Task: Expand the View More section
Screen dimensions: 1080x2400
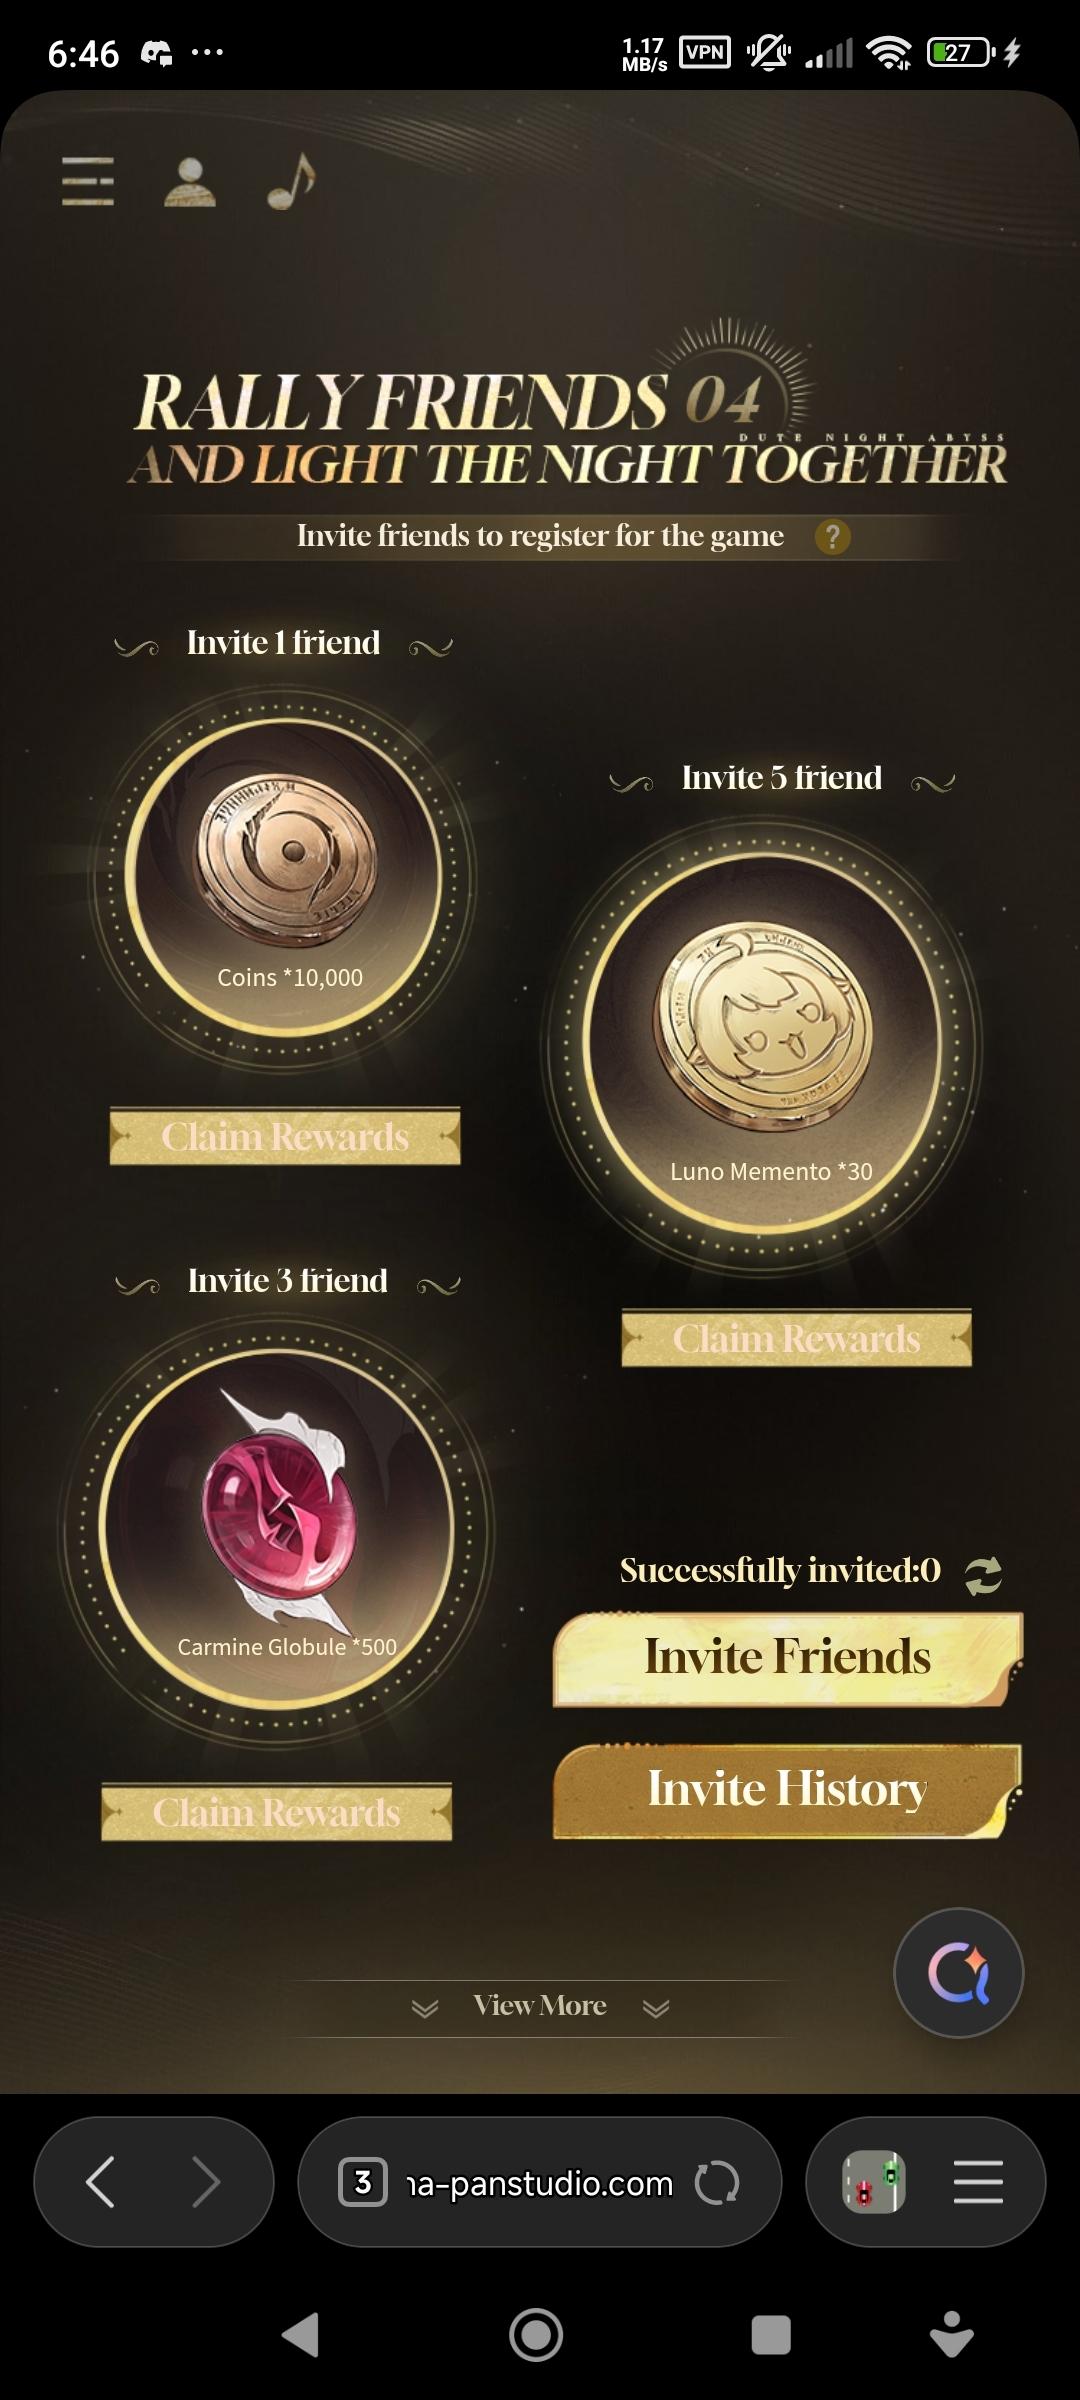Action: [540, 2006]
